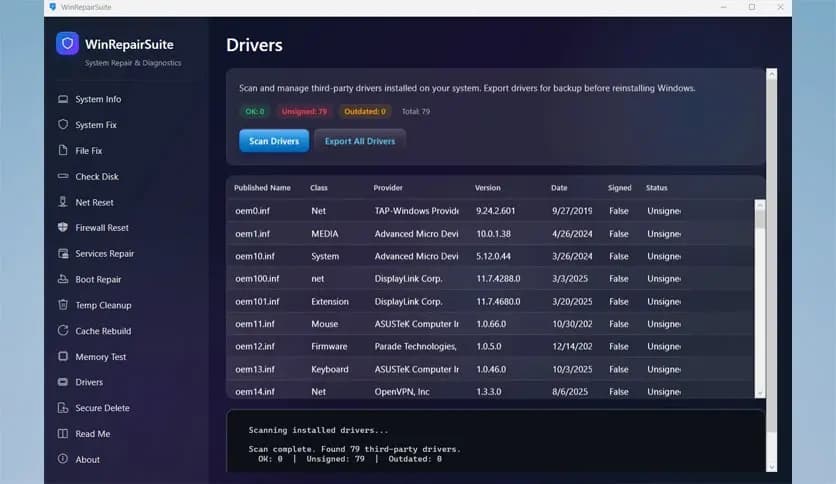The width and height of the screenshot is (836, 484).
Task: Click the title bar app icon
Action: [53, 7]
